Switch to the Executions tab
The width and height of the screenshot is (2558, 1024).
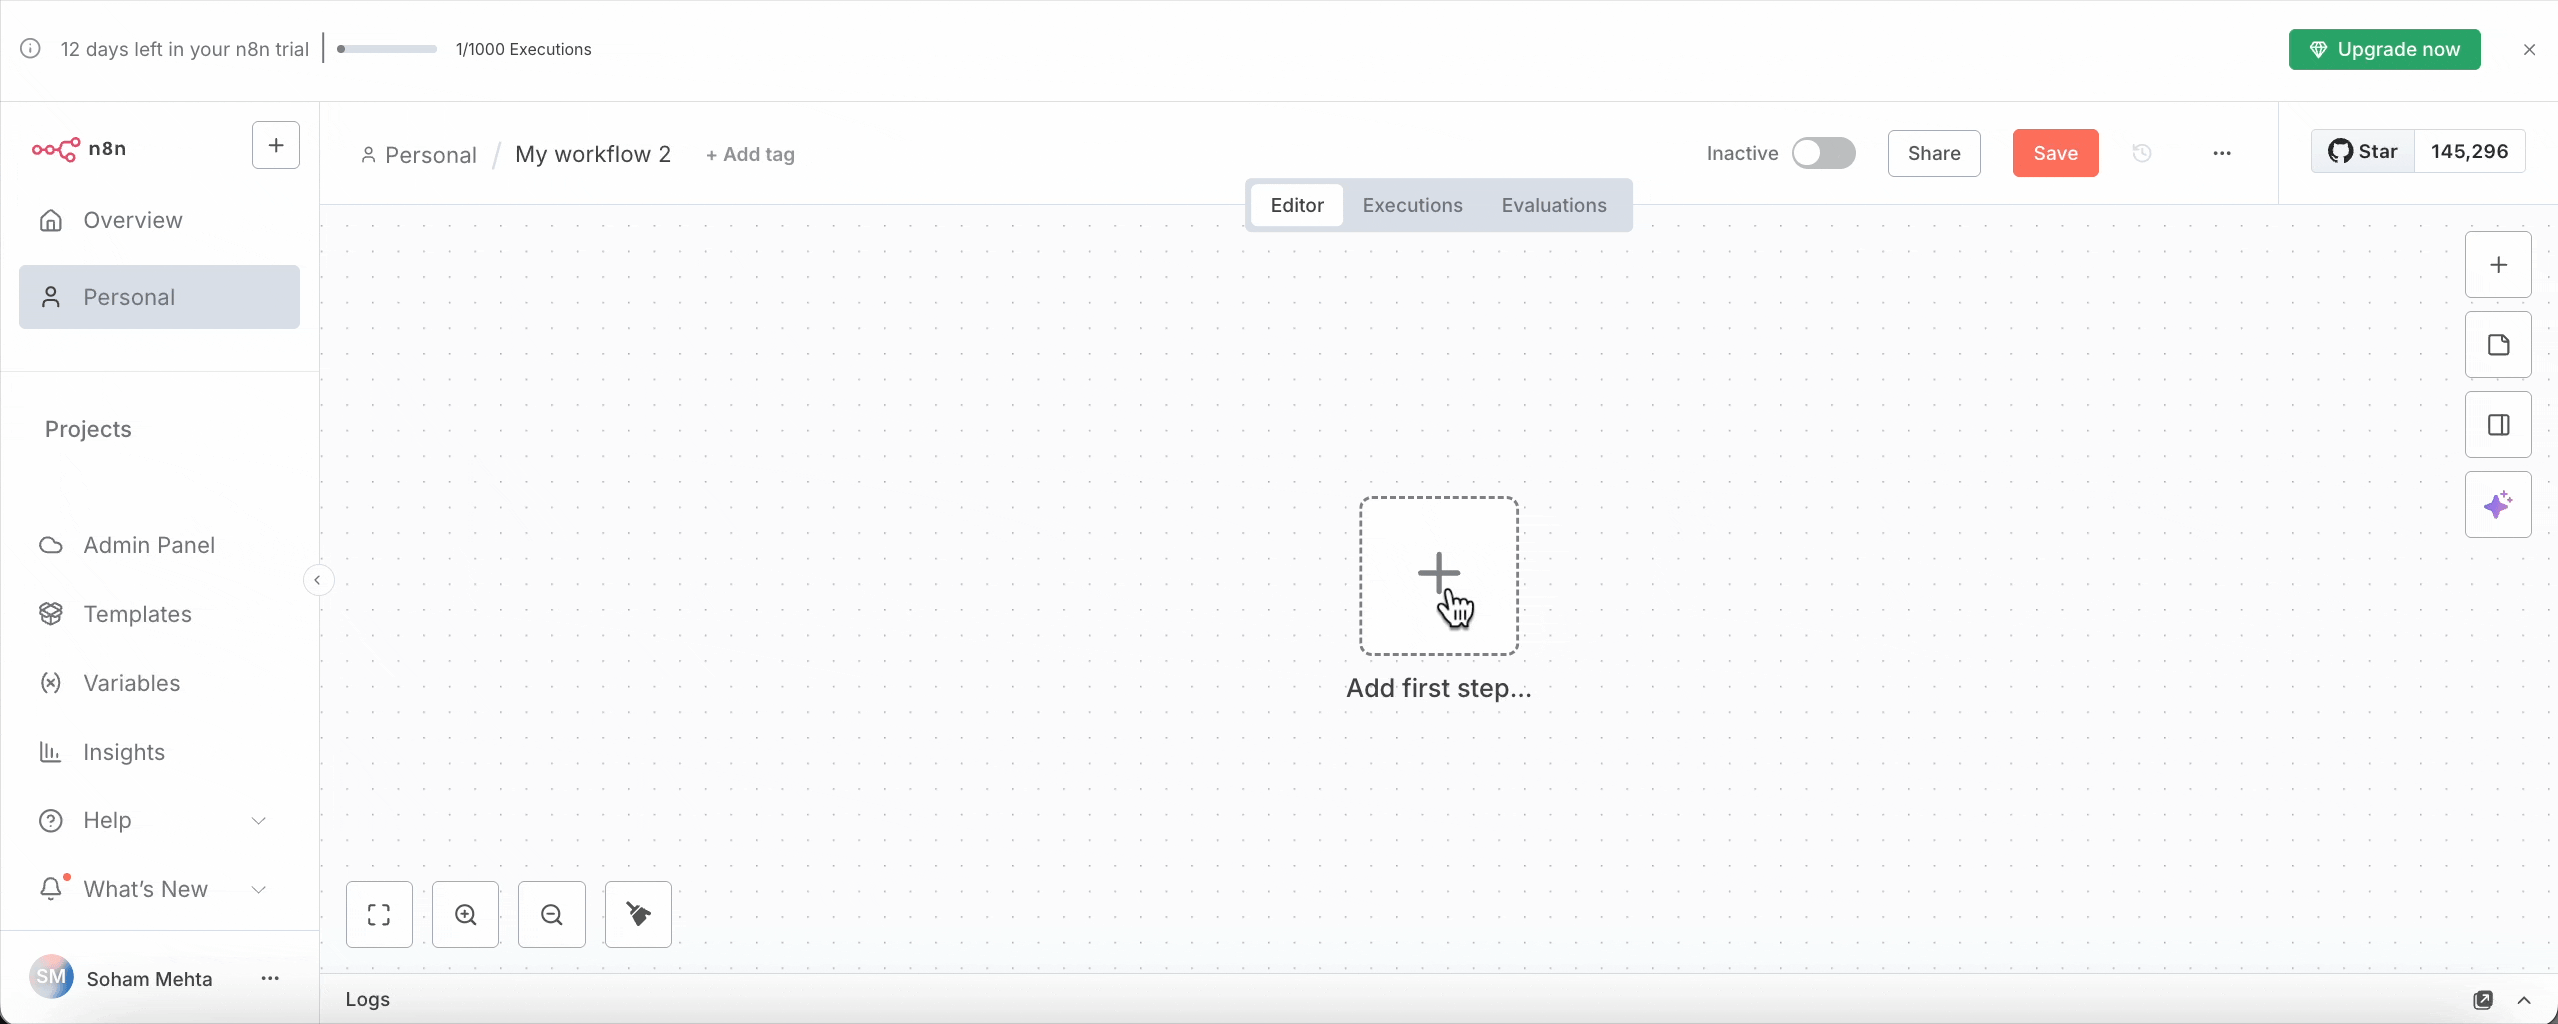[1412, 205]
